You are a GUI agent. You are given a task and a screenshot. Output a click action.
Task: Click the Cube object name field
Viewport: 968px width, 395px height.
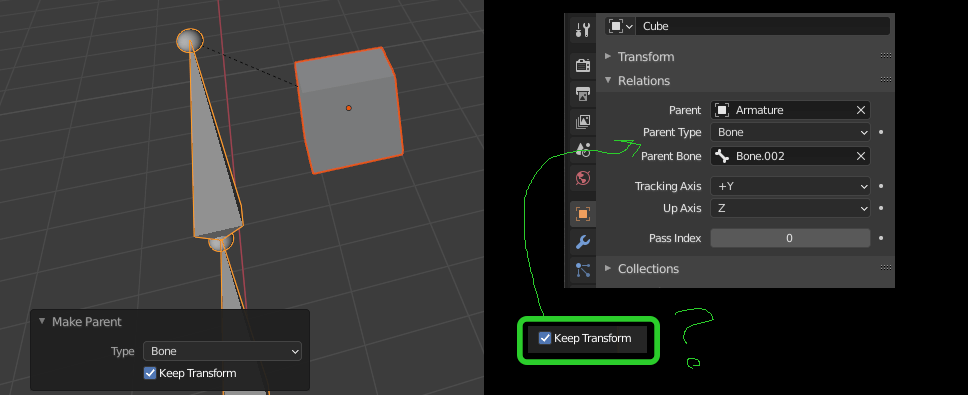[x=762, y=26]
